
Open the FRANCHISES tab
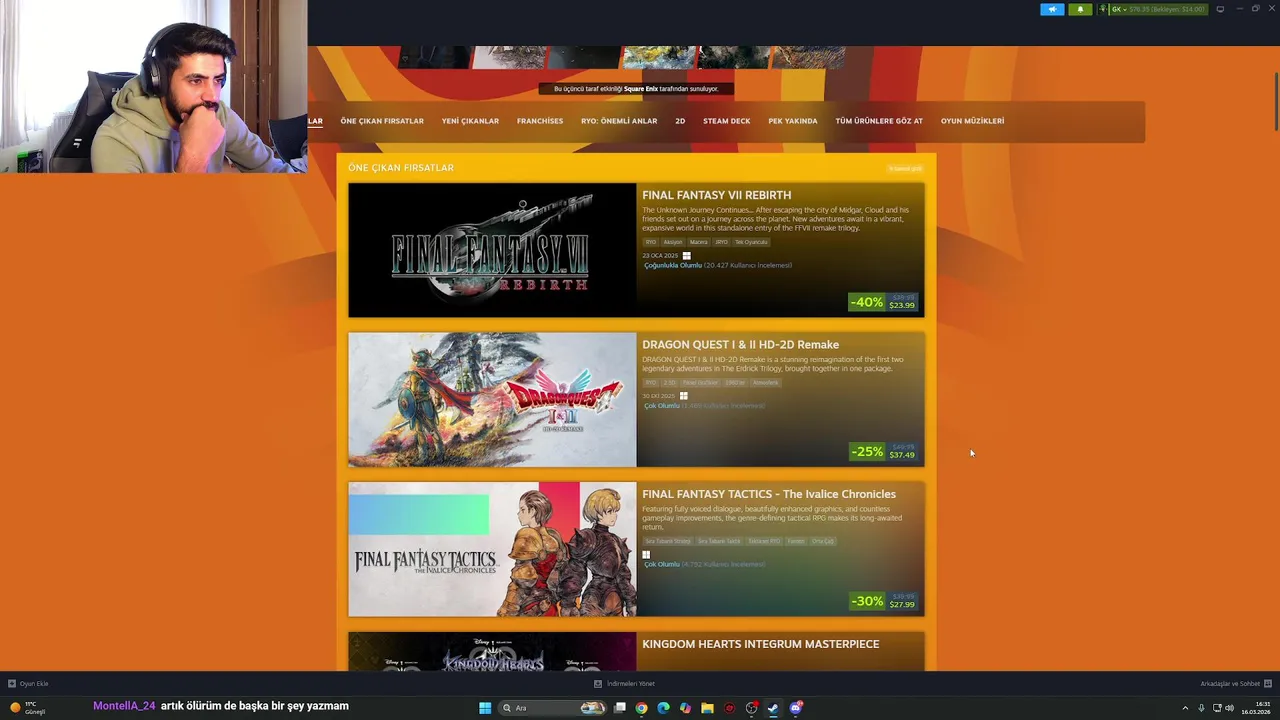point(540,121)
